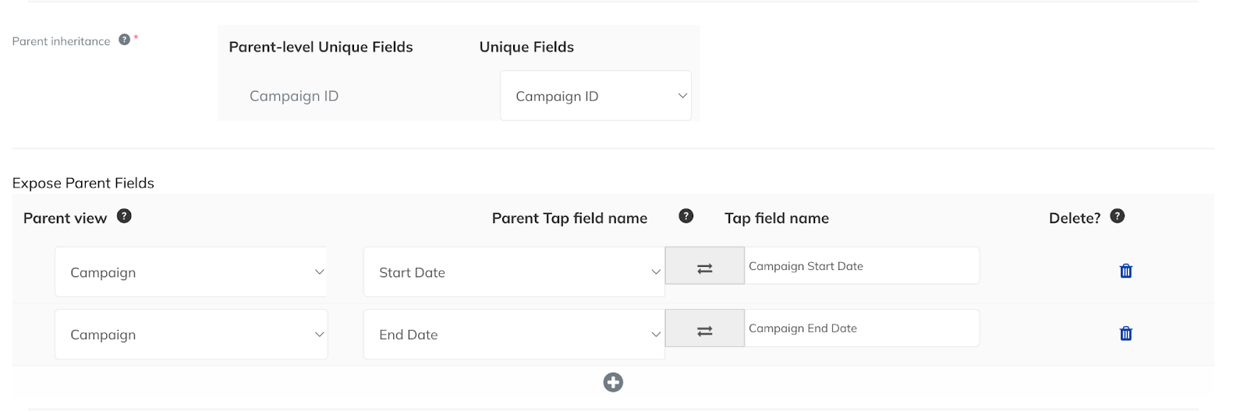Add a new parent field row with plus icon
The height and width of the screenshot is (412, 1235).
click(613, 382)
